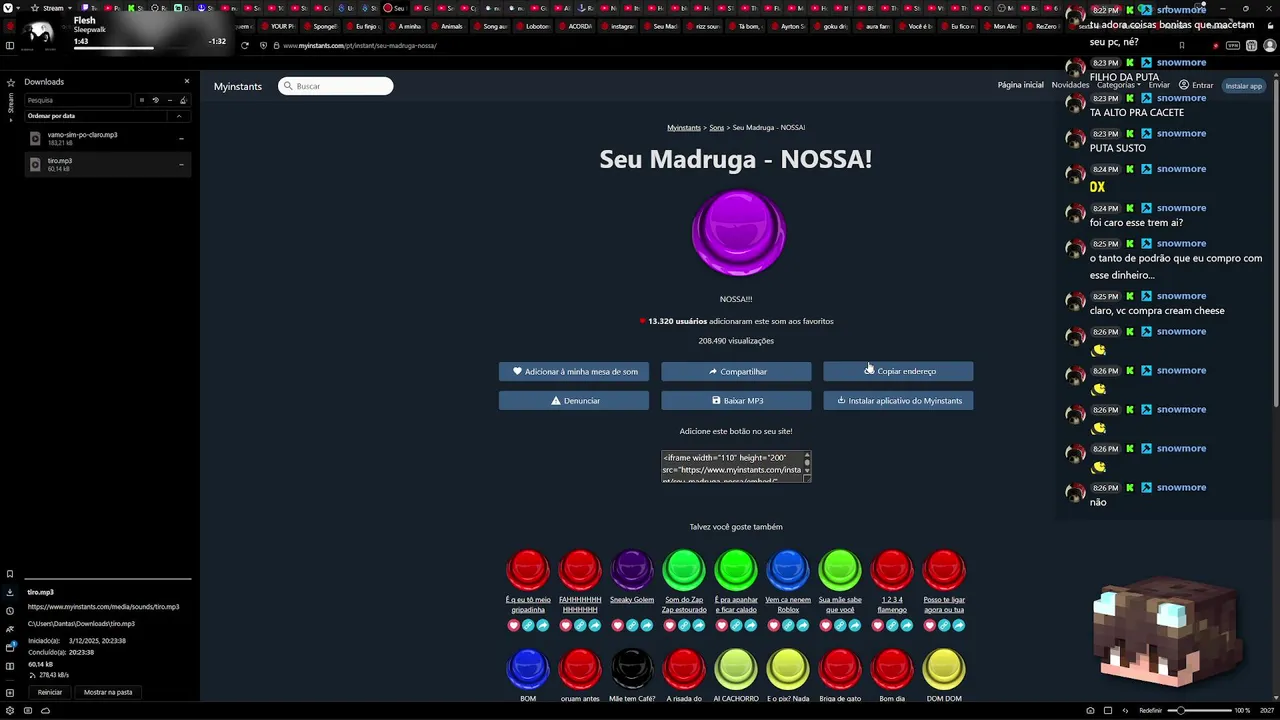The image size is (1280, 720).
Task: Open the history clock icon in the sidebar
Action: coord(10,611)
